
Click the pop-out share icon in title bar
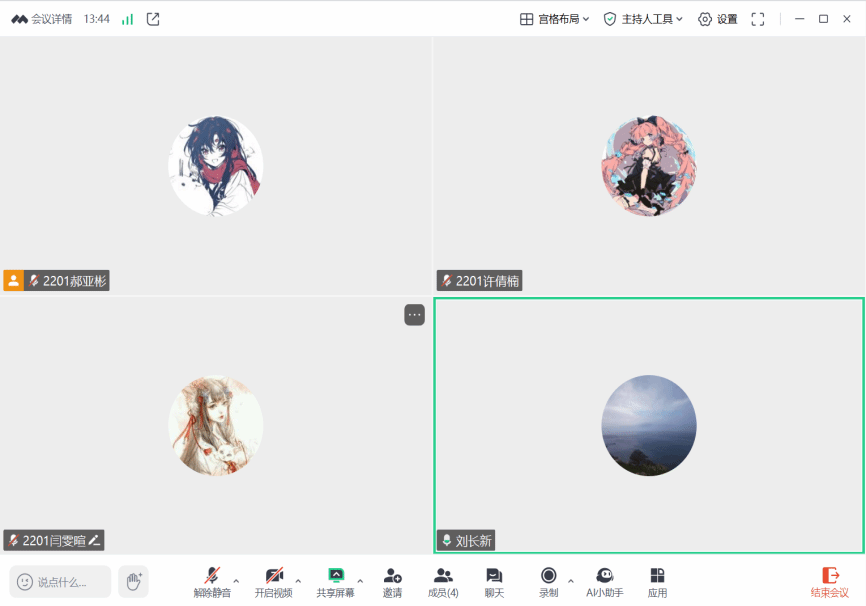(153, 19)
